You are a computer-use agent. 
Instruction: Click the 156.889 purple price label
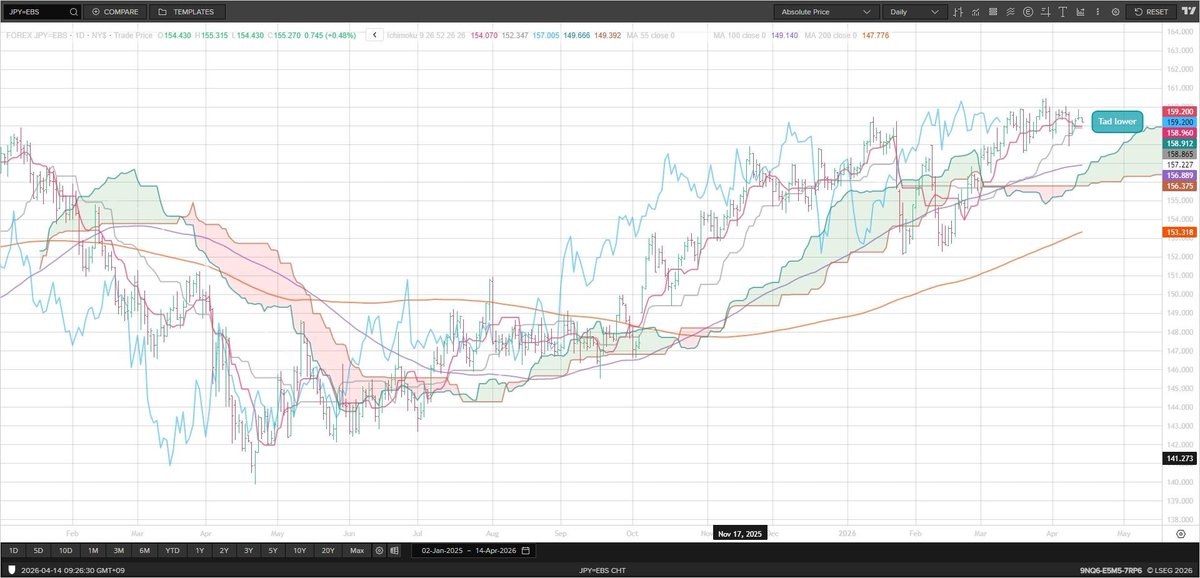1179,176
